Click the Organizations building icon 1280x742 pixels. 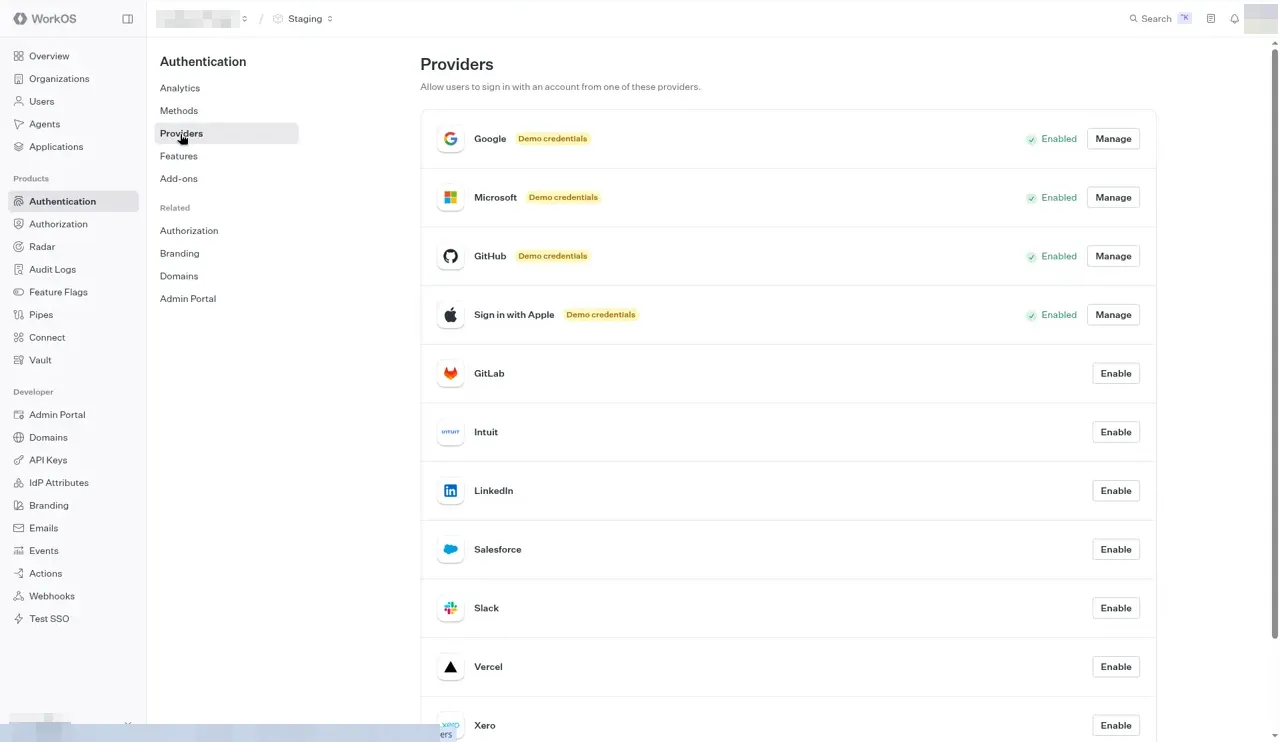coord(19,79)
